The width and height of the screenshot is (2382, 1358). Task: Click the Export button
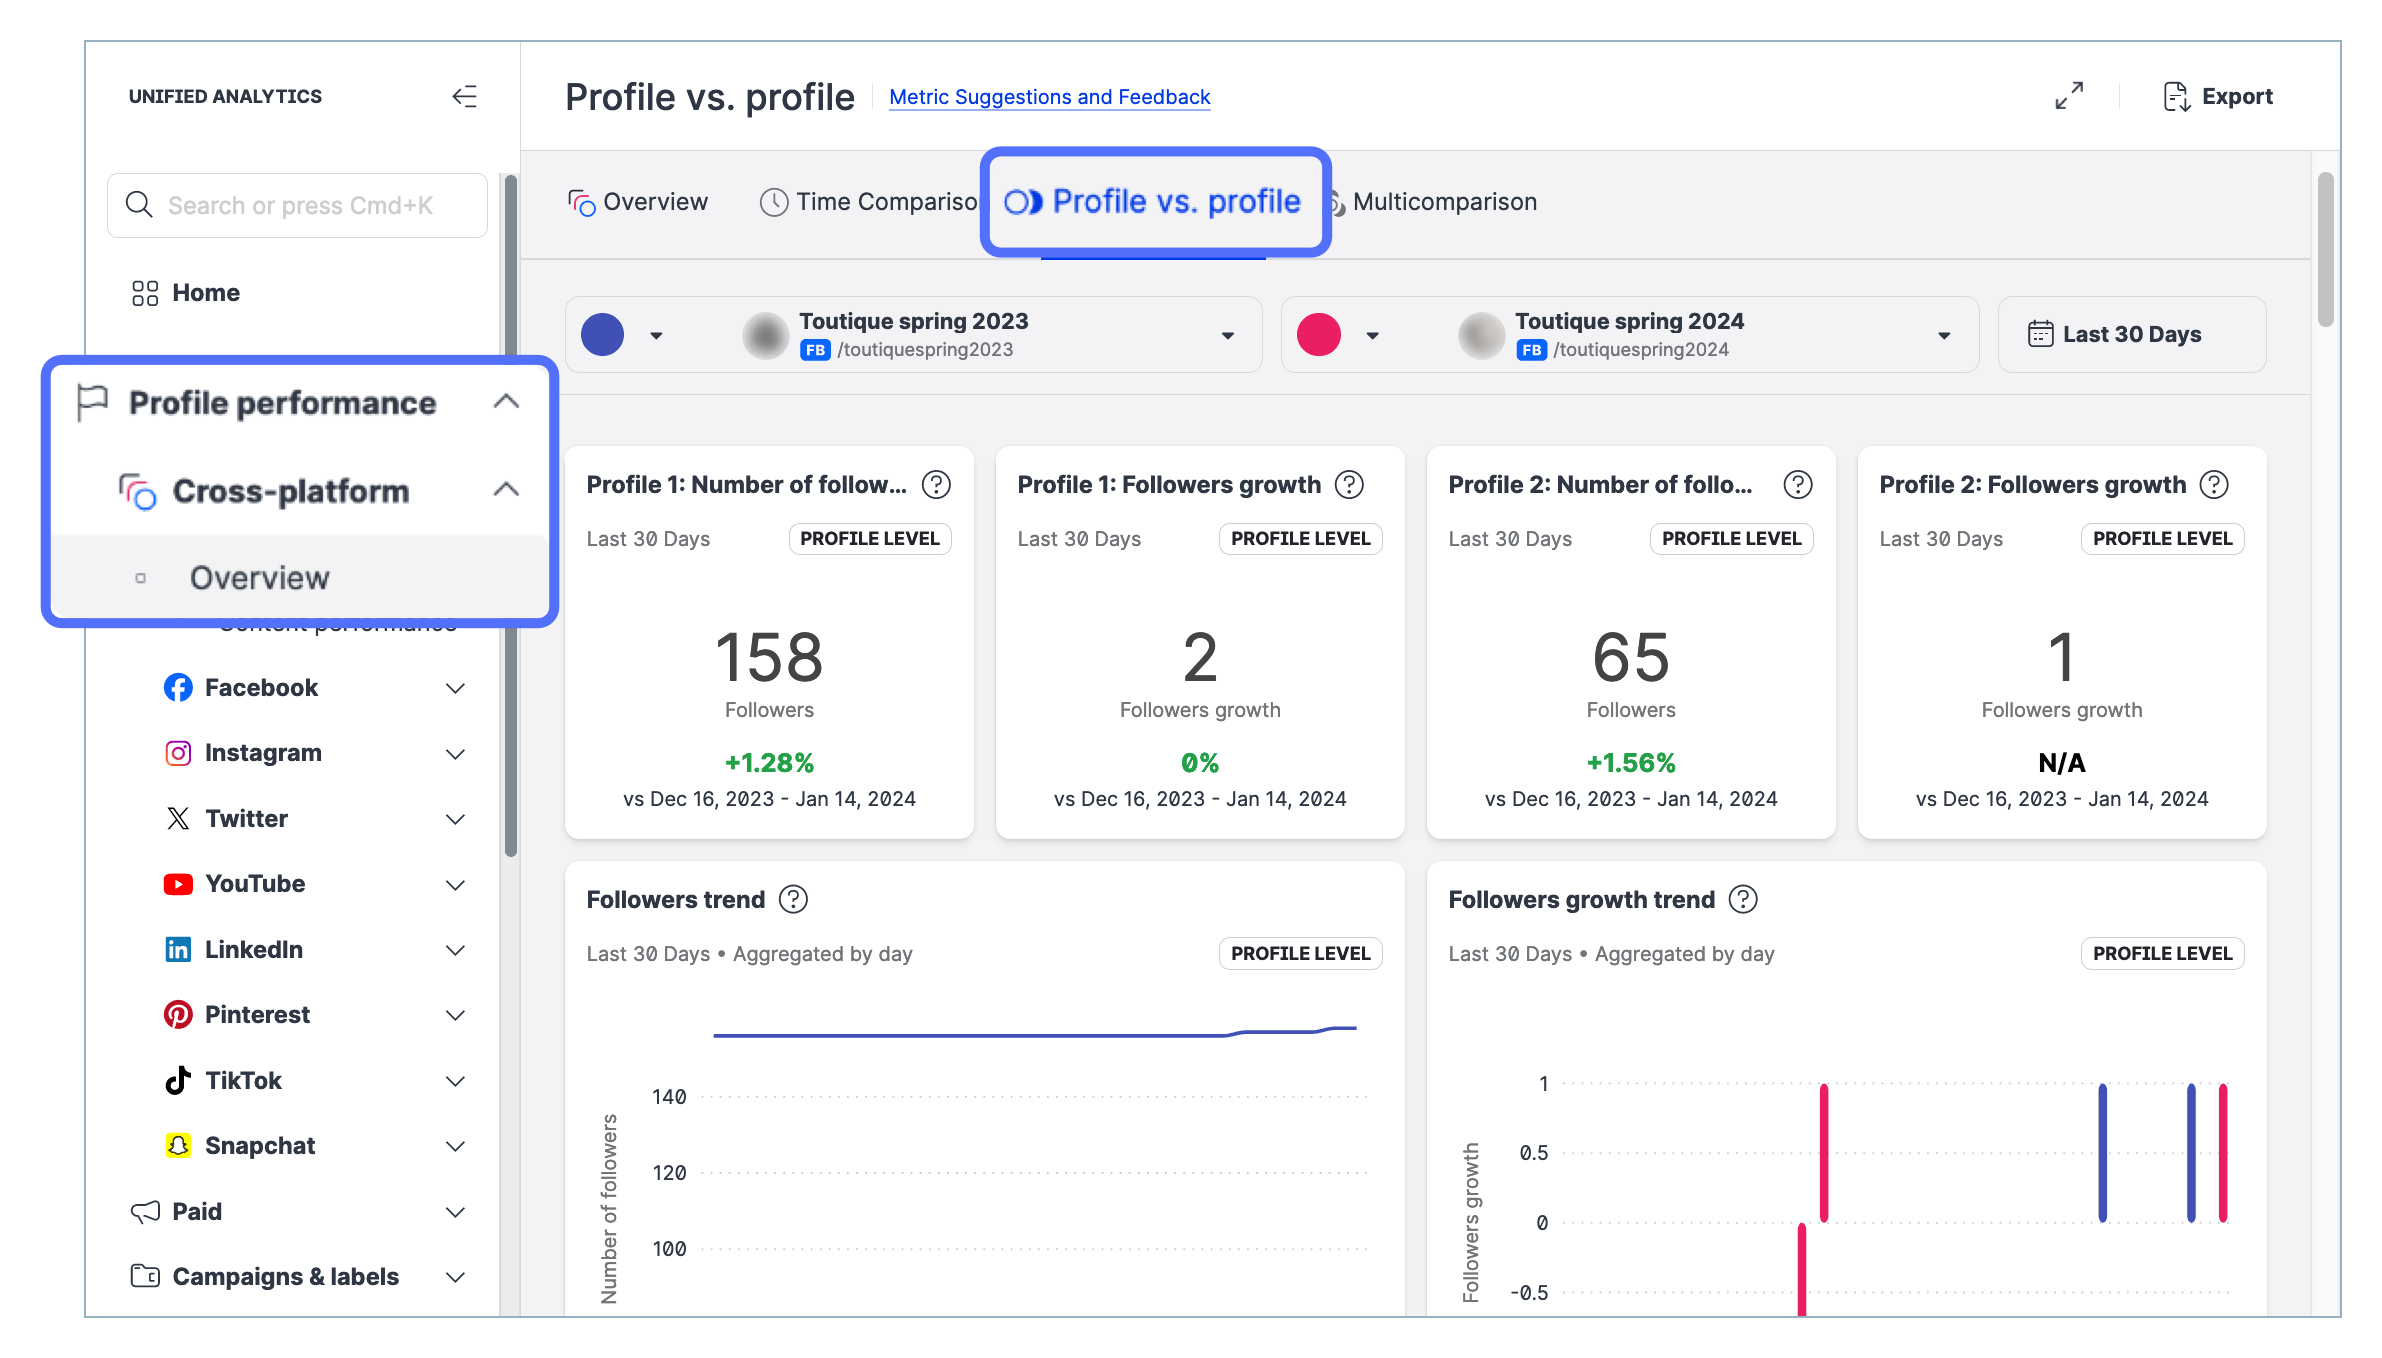tap(2218, 97)
